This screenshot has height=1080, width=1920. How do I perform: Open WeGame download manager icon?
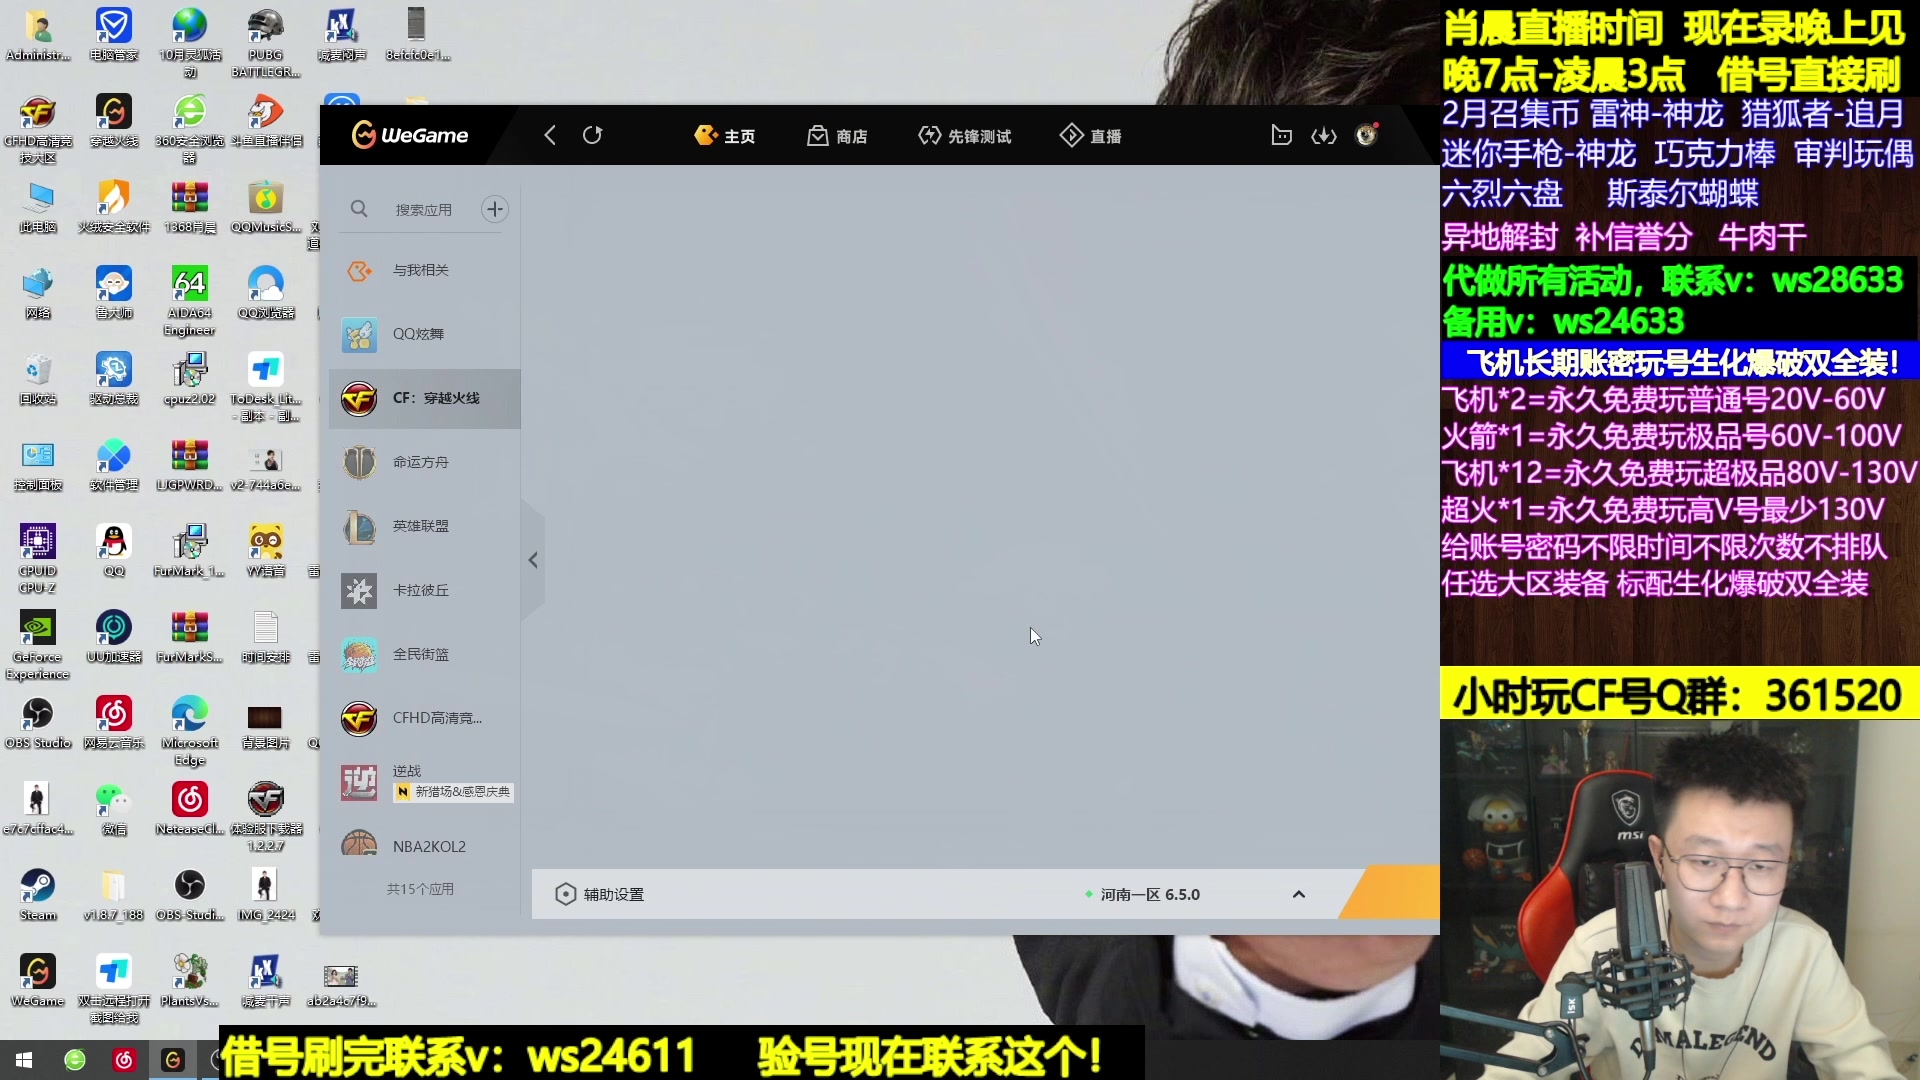point(1324,135)
